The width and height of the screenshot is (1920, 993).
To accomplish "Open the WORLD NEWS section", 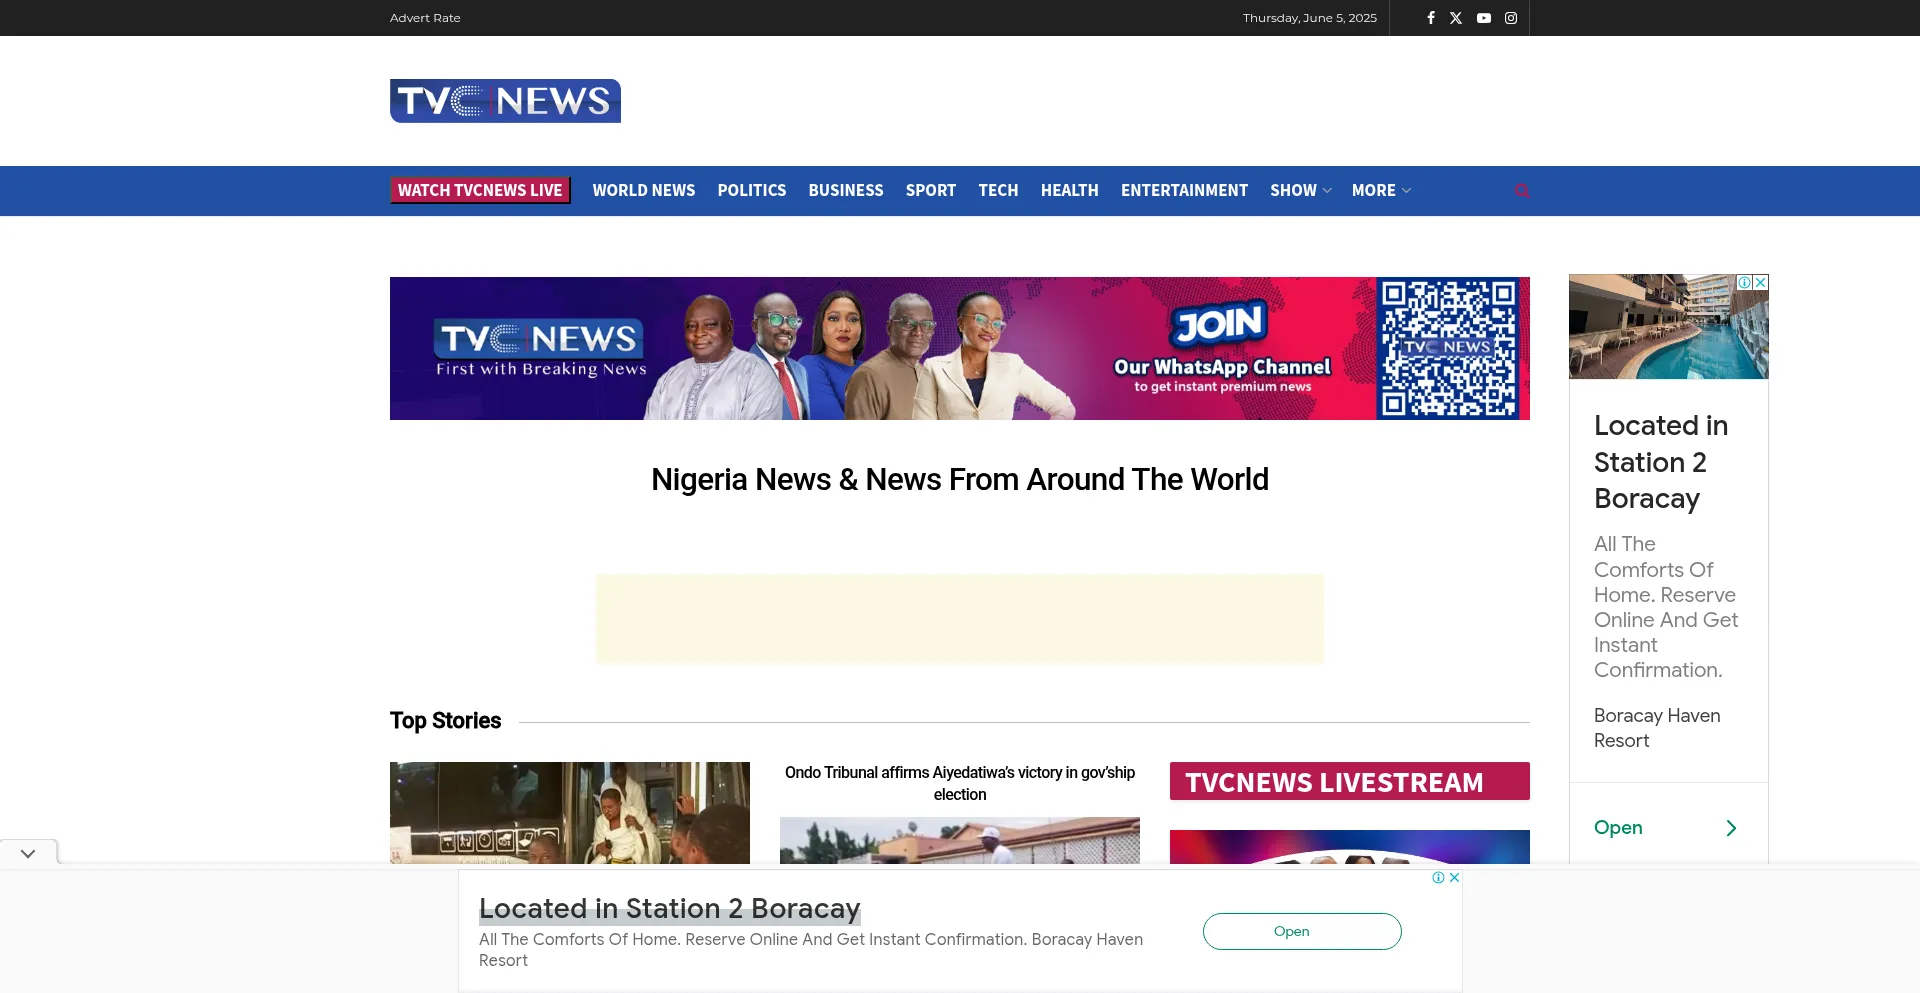I will (x=644, y=190).
